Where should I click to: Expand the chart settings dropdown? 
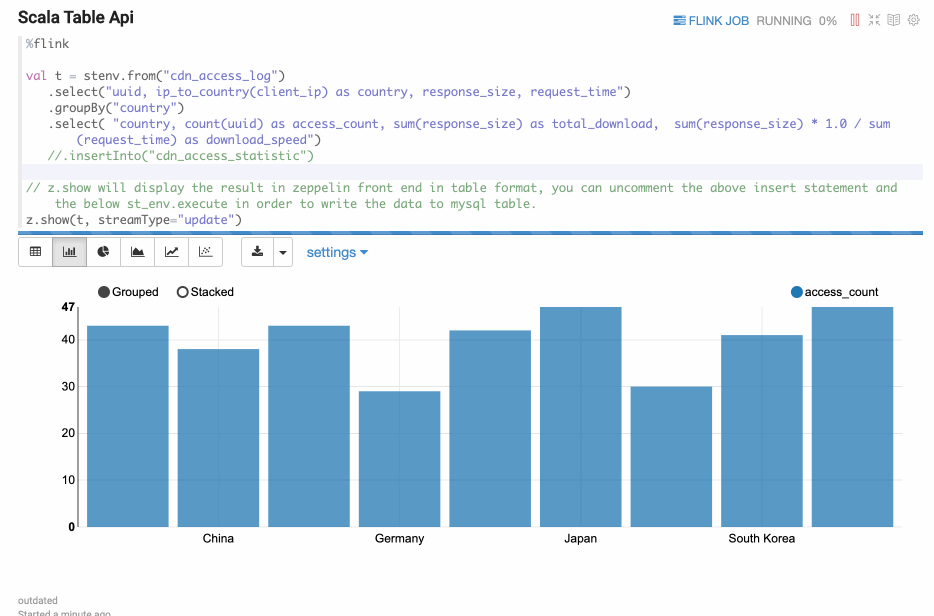click(x=337, y=252)
